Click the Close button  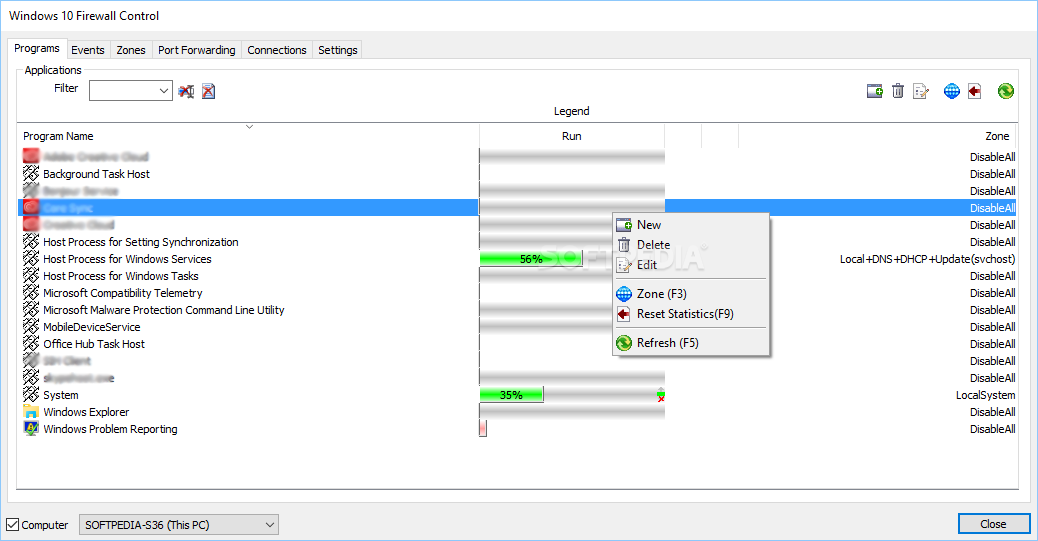pyautogui.click(x=994, y=524)
